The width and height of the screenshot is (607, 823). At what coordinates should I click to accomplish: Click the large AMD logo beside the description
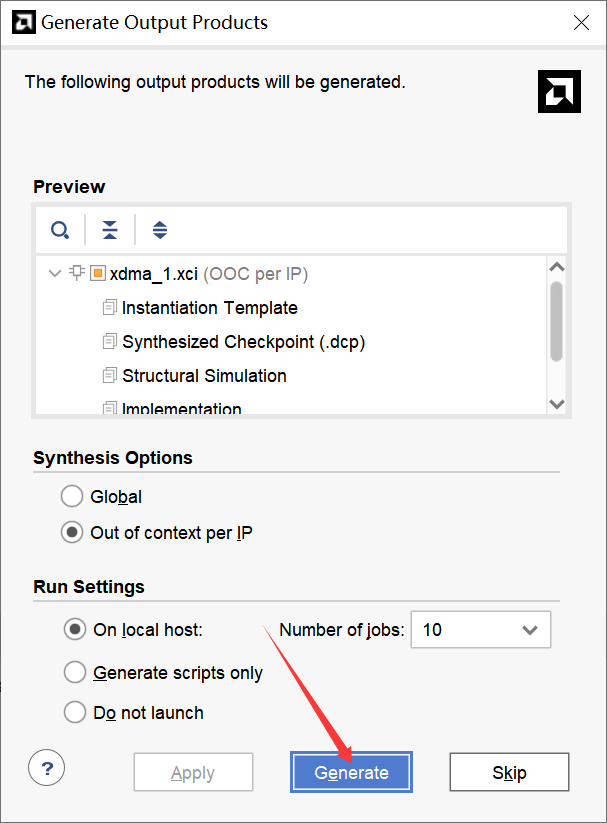tap(559, 91)
